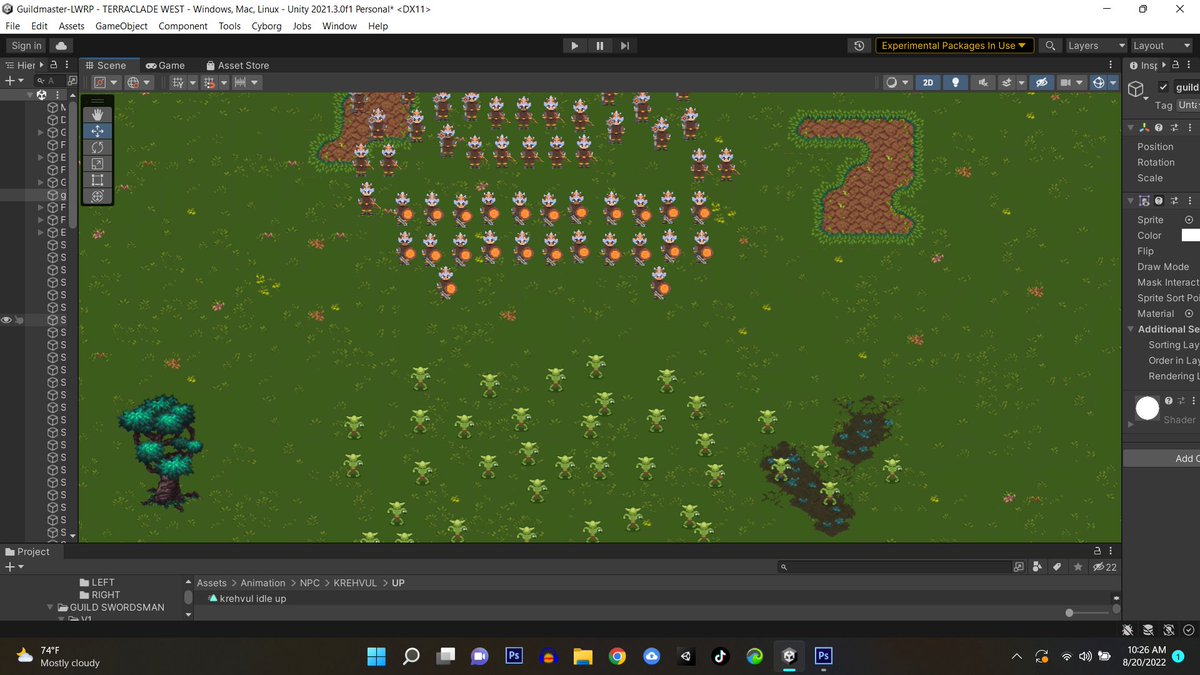Toggle the eye visibility icon in Hierarchy
Viewport: 1200px width, 675px height.
(x=7, y=320)
